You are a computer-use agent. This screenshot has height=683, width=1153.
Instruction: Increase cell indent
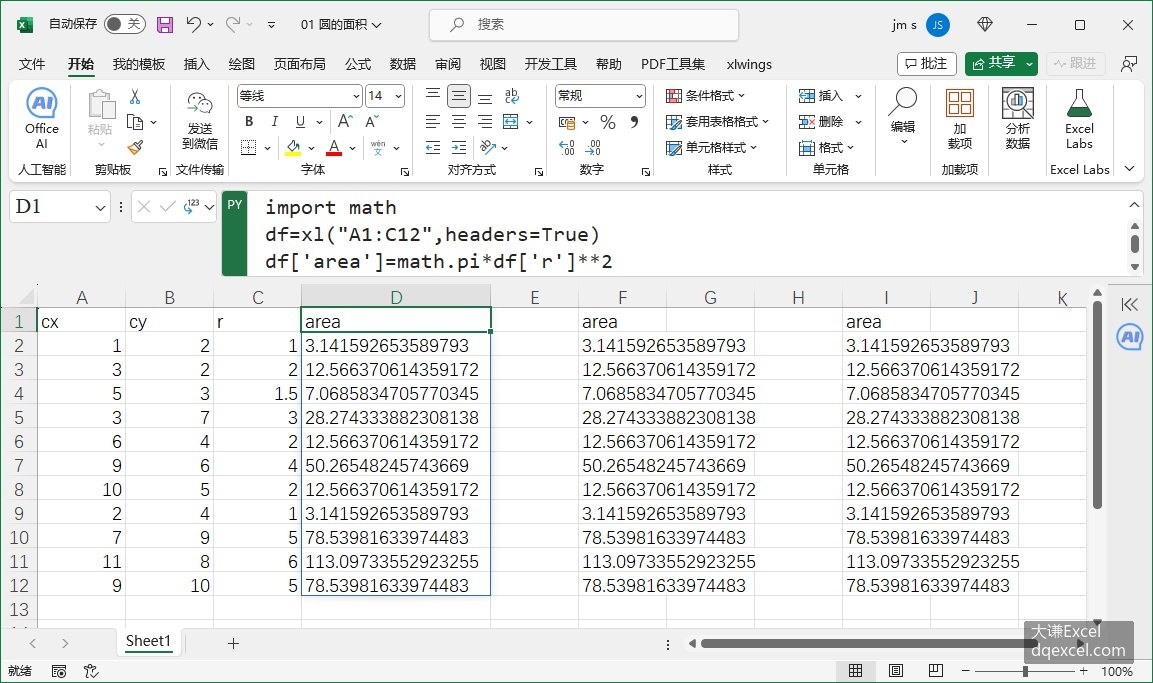pyautogui.click(x=459, y=148)
